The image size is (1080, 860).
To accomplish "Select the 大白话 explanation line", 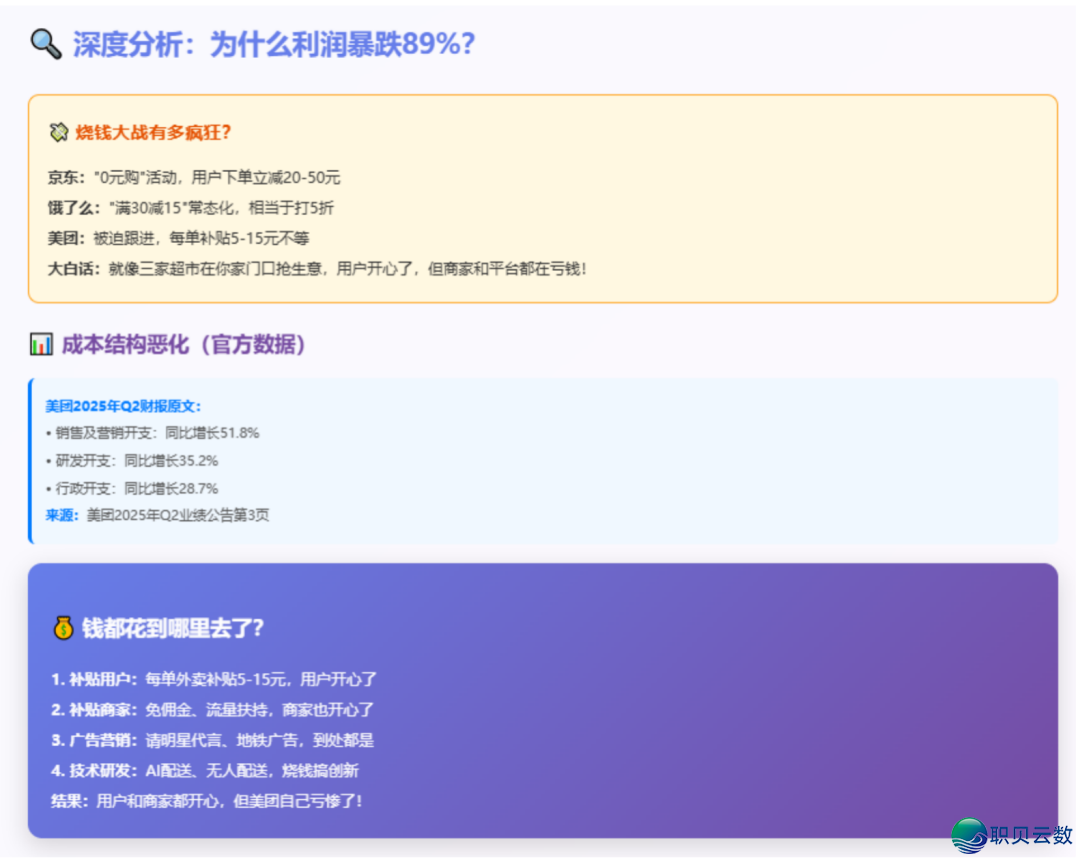I will tap(317, 269).
